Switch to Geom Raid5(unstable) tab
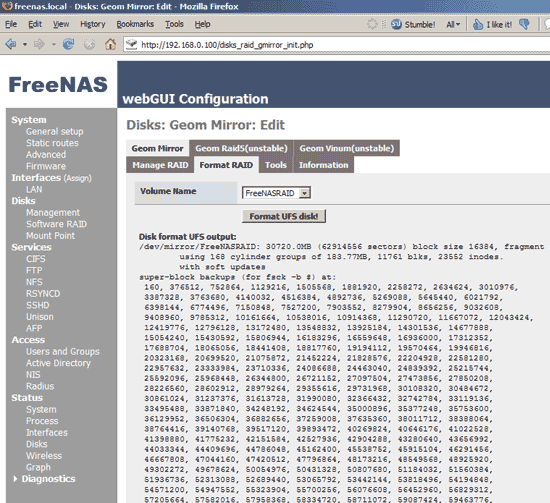The image size is (550, 503). tap(241, 148)
